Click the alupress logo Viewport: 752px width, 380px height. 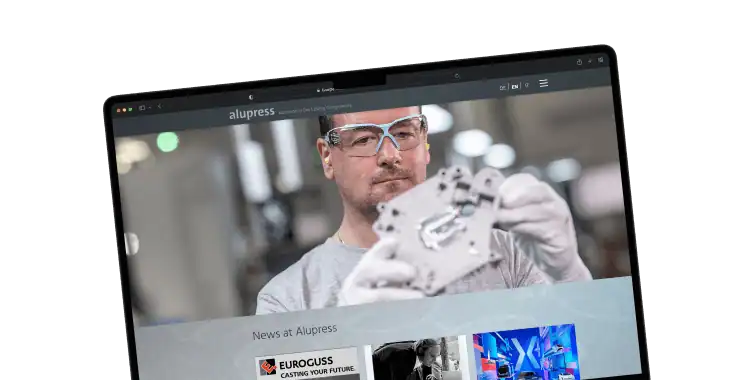point(251,113)
